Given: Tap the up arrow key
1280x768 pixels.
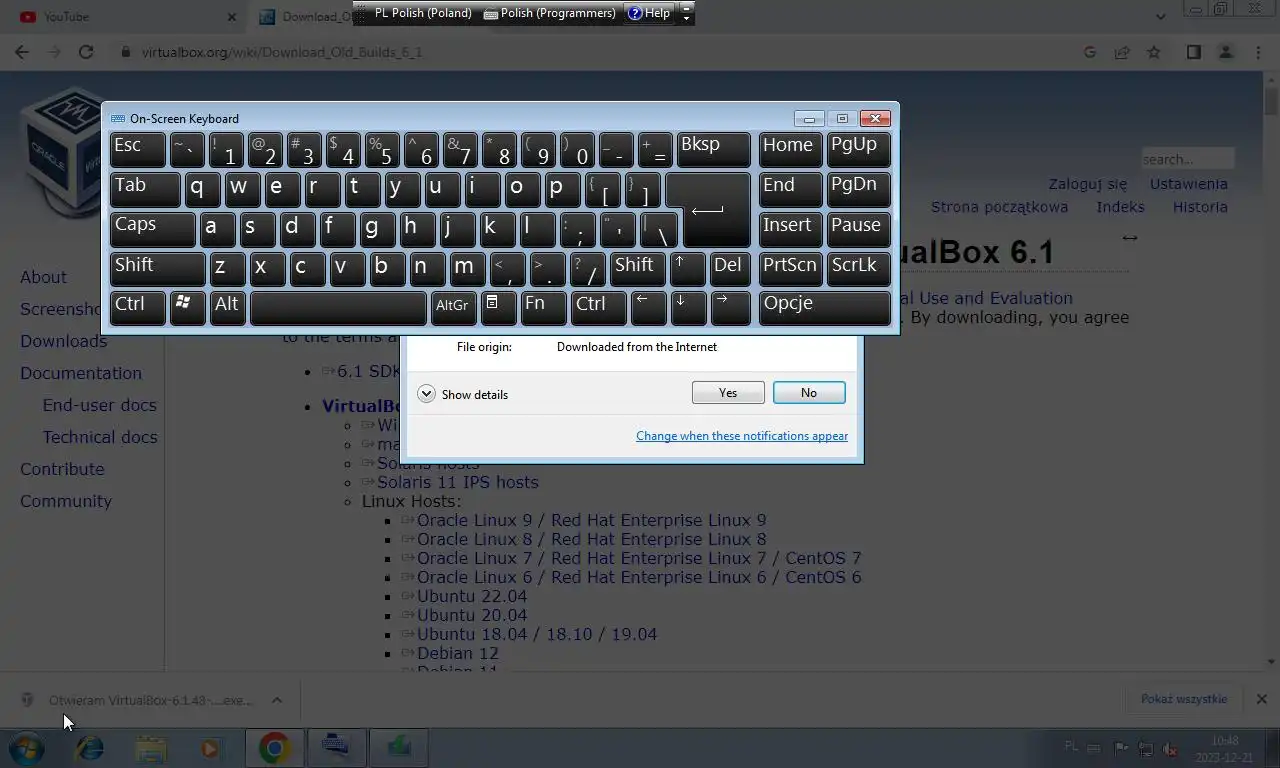Looking at the screenshot, I should click(688, 268).
